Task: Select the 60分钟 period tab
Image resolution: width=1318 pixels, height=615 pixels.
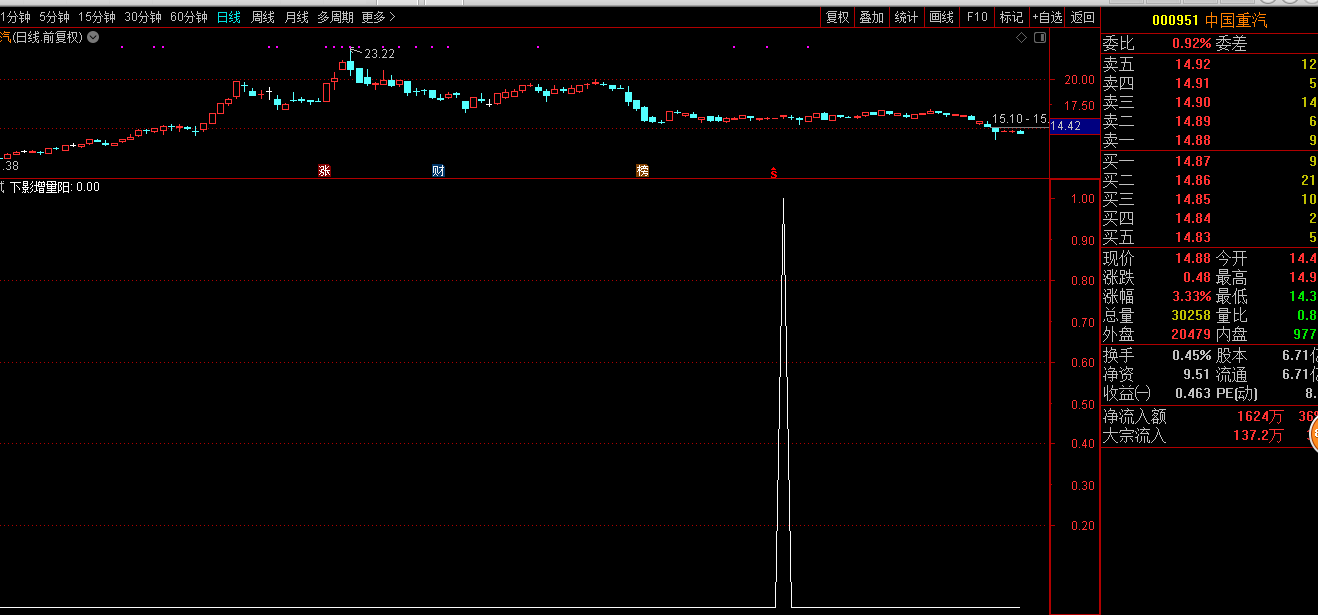Action: pyautogui.click(x=188, y=17)
